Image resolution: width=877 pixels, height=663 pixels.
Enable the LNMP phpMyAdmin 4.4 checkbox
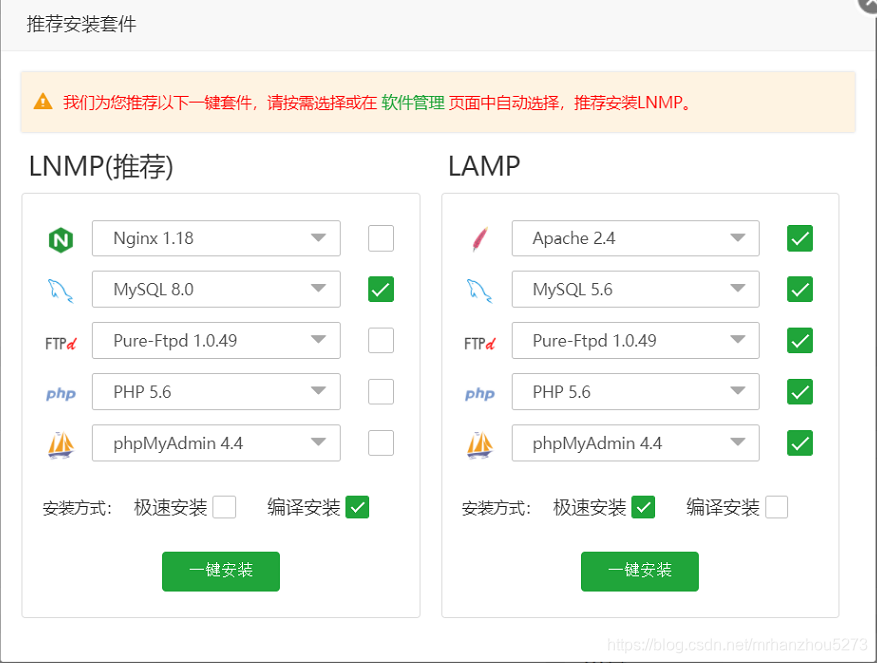point(381,443)
